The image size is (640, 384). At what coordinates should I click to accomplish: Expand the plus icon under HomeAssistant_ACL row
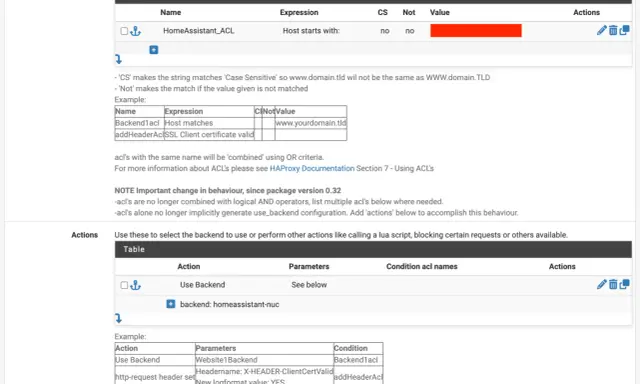153,50
